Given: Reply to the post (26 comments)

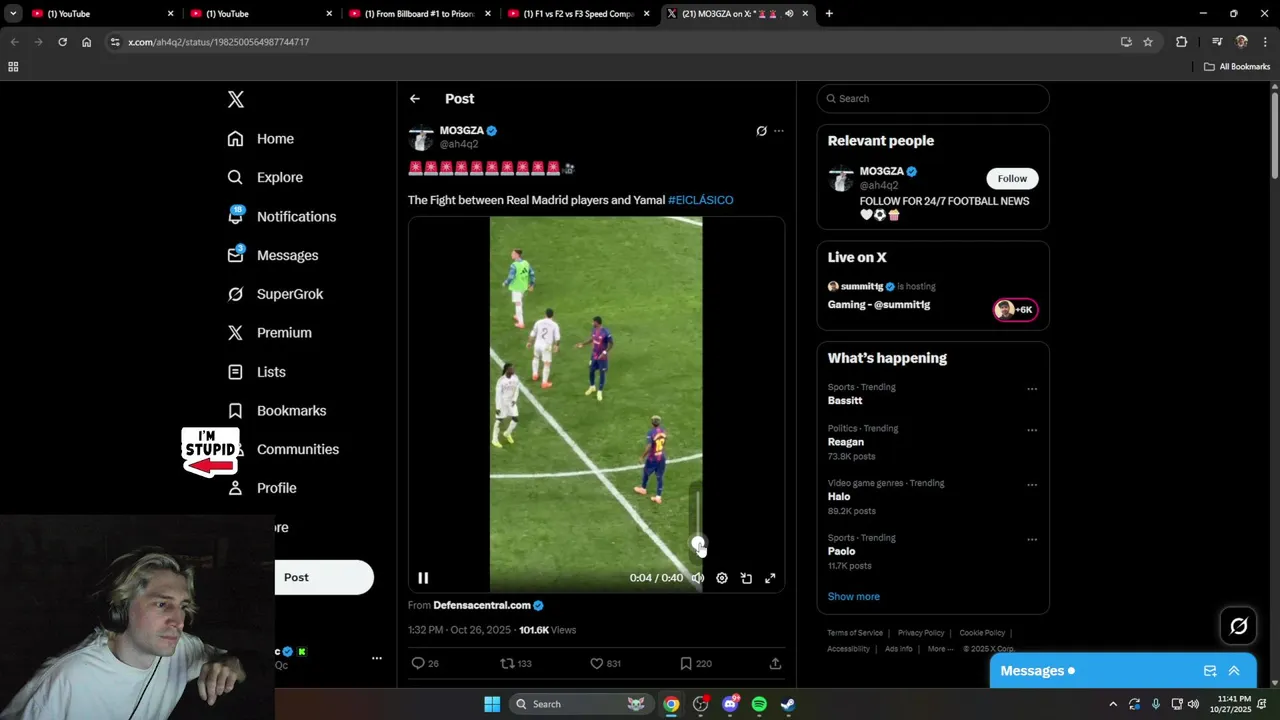Looking at the screenshot, I should coord(425,663).
